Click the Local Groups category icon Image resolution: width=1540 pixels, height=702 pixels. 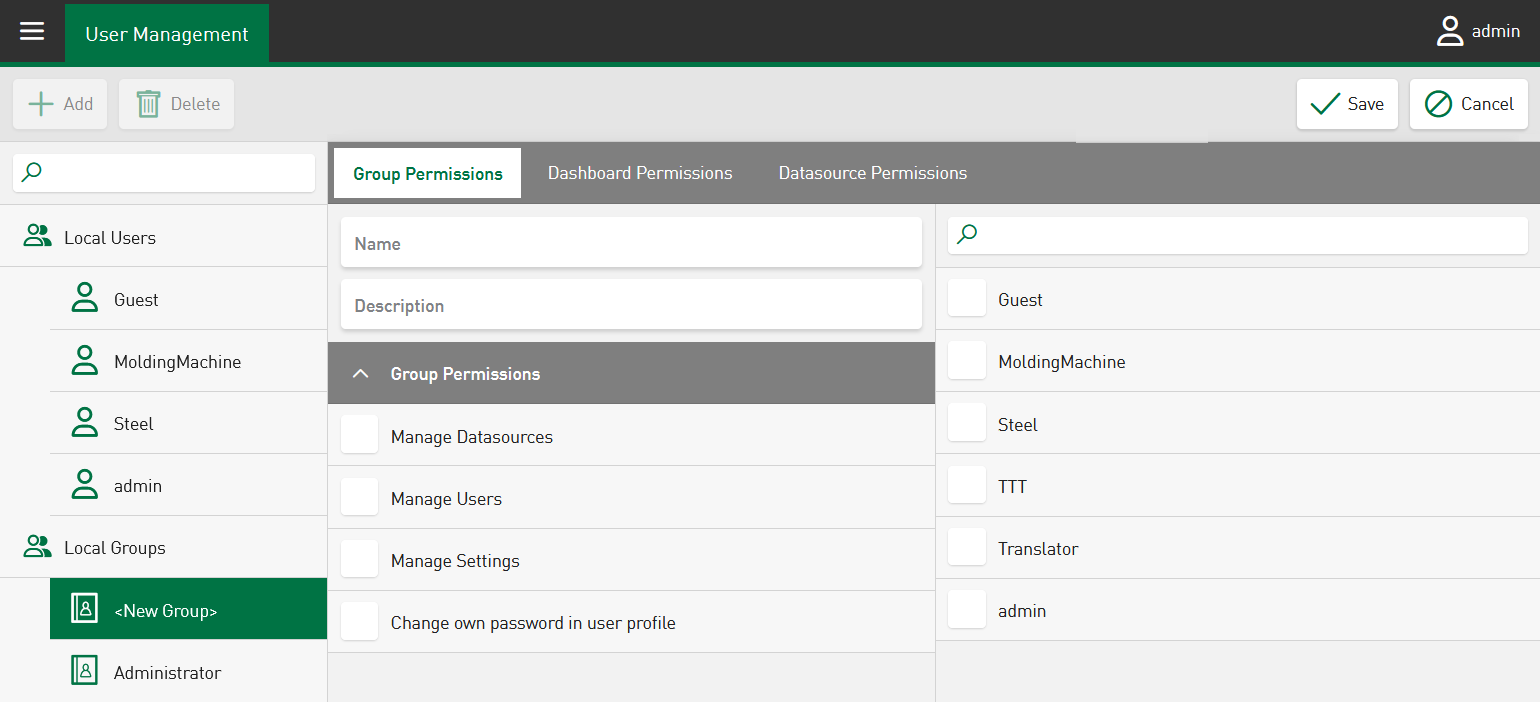tap(38, 547)
